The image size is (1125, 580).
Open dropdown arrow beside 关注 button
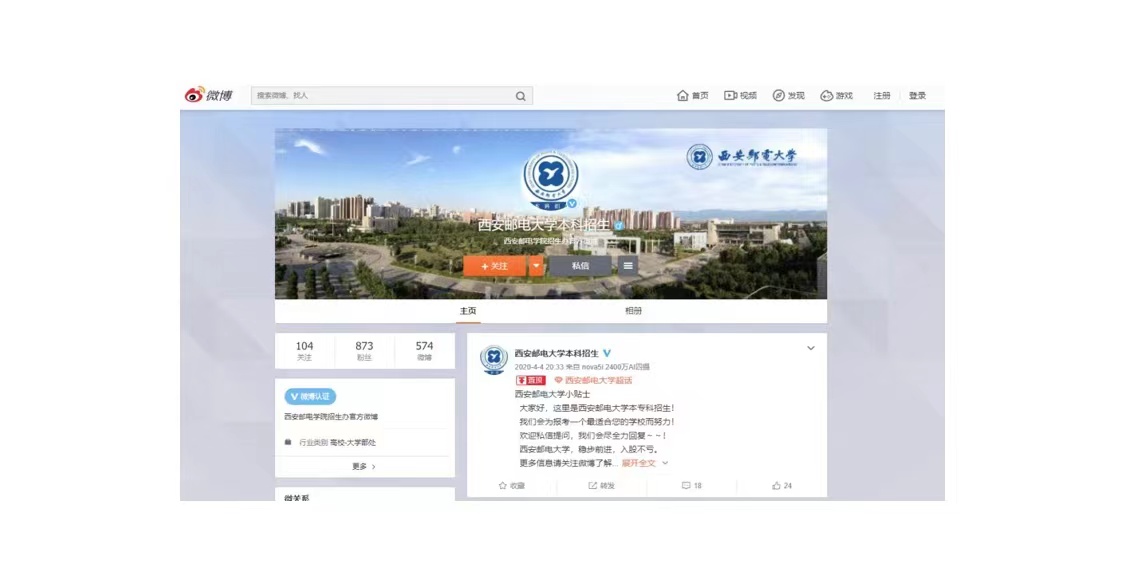pos(536,266)
